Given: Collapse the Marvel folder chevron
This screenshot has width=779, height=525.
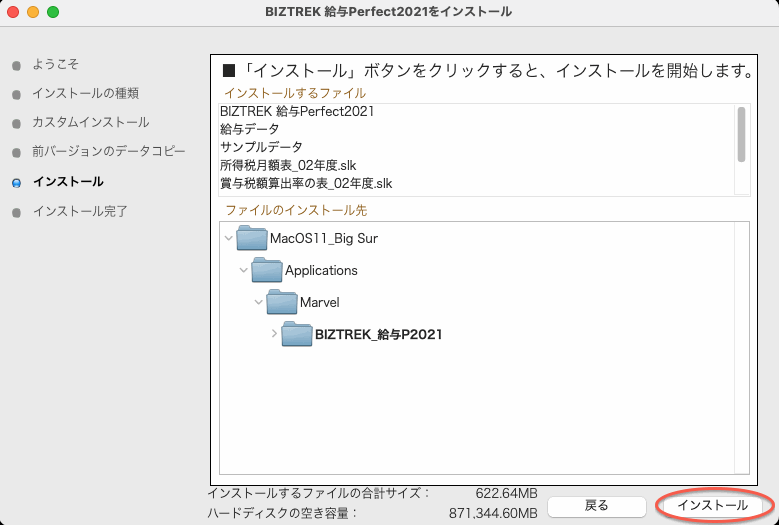Looking at the screenshot, I should 259,302.
